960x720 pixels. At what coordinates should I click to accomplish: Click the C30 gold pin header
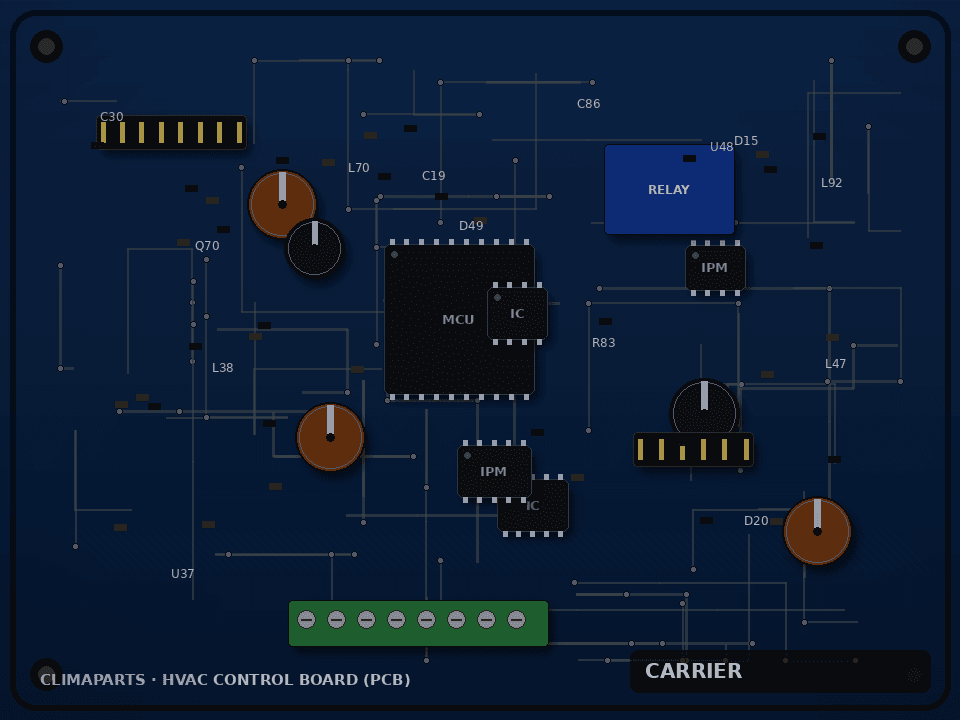[x=171, y=132]
